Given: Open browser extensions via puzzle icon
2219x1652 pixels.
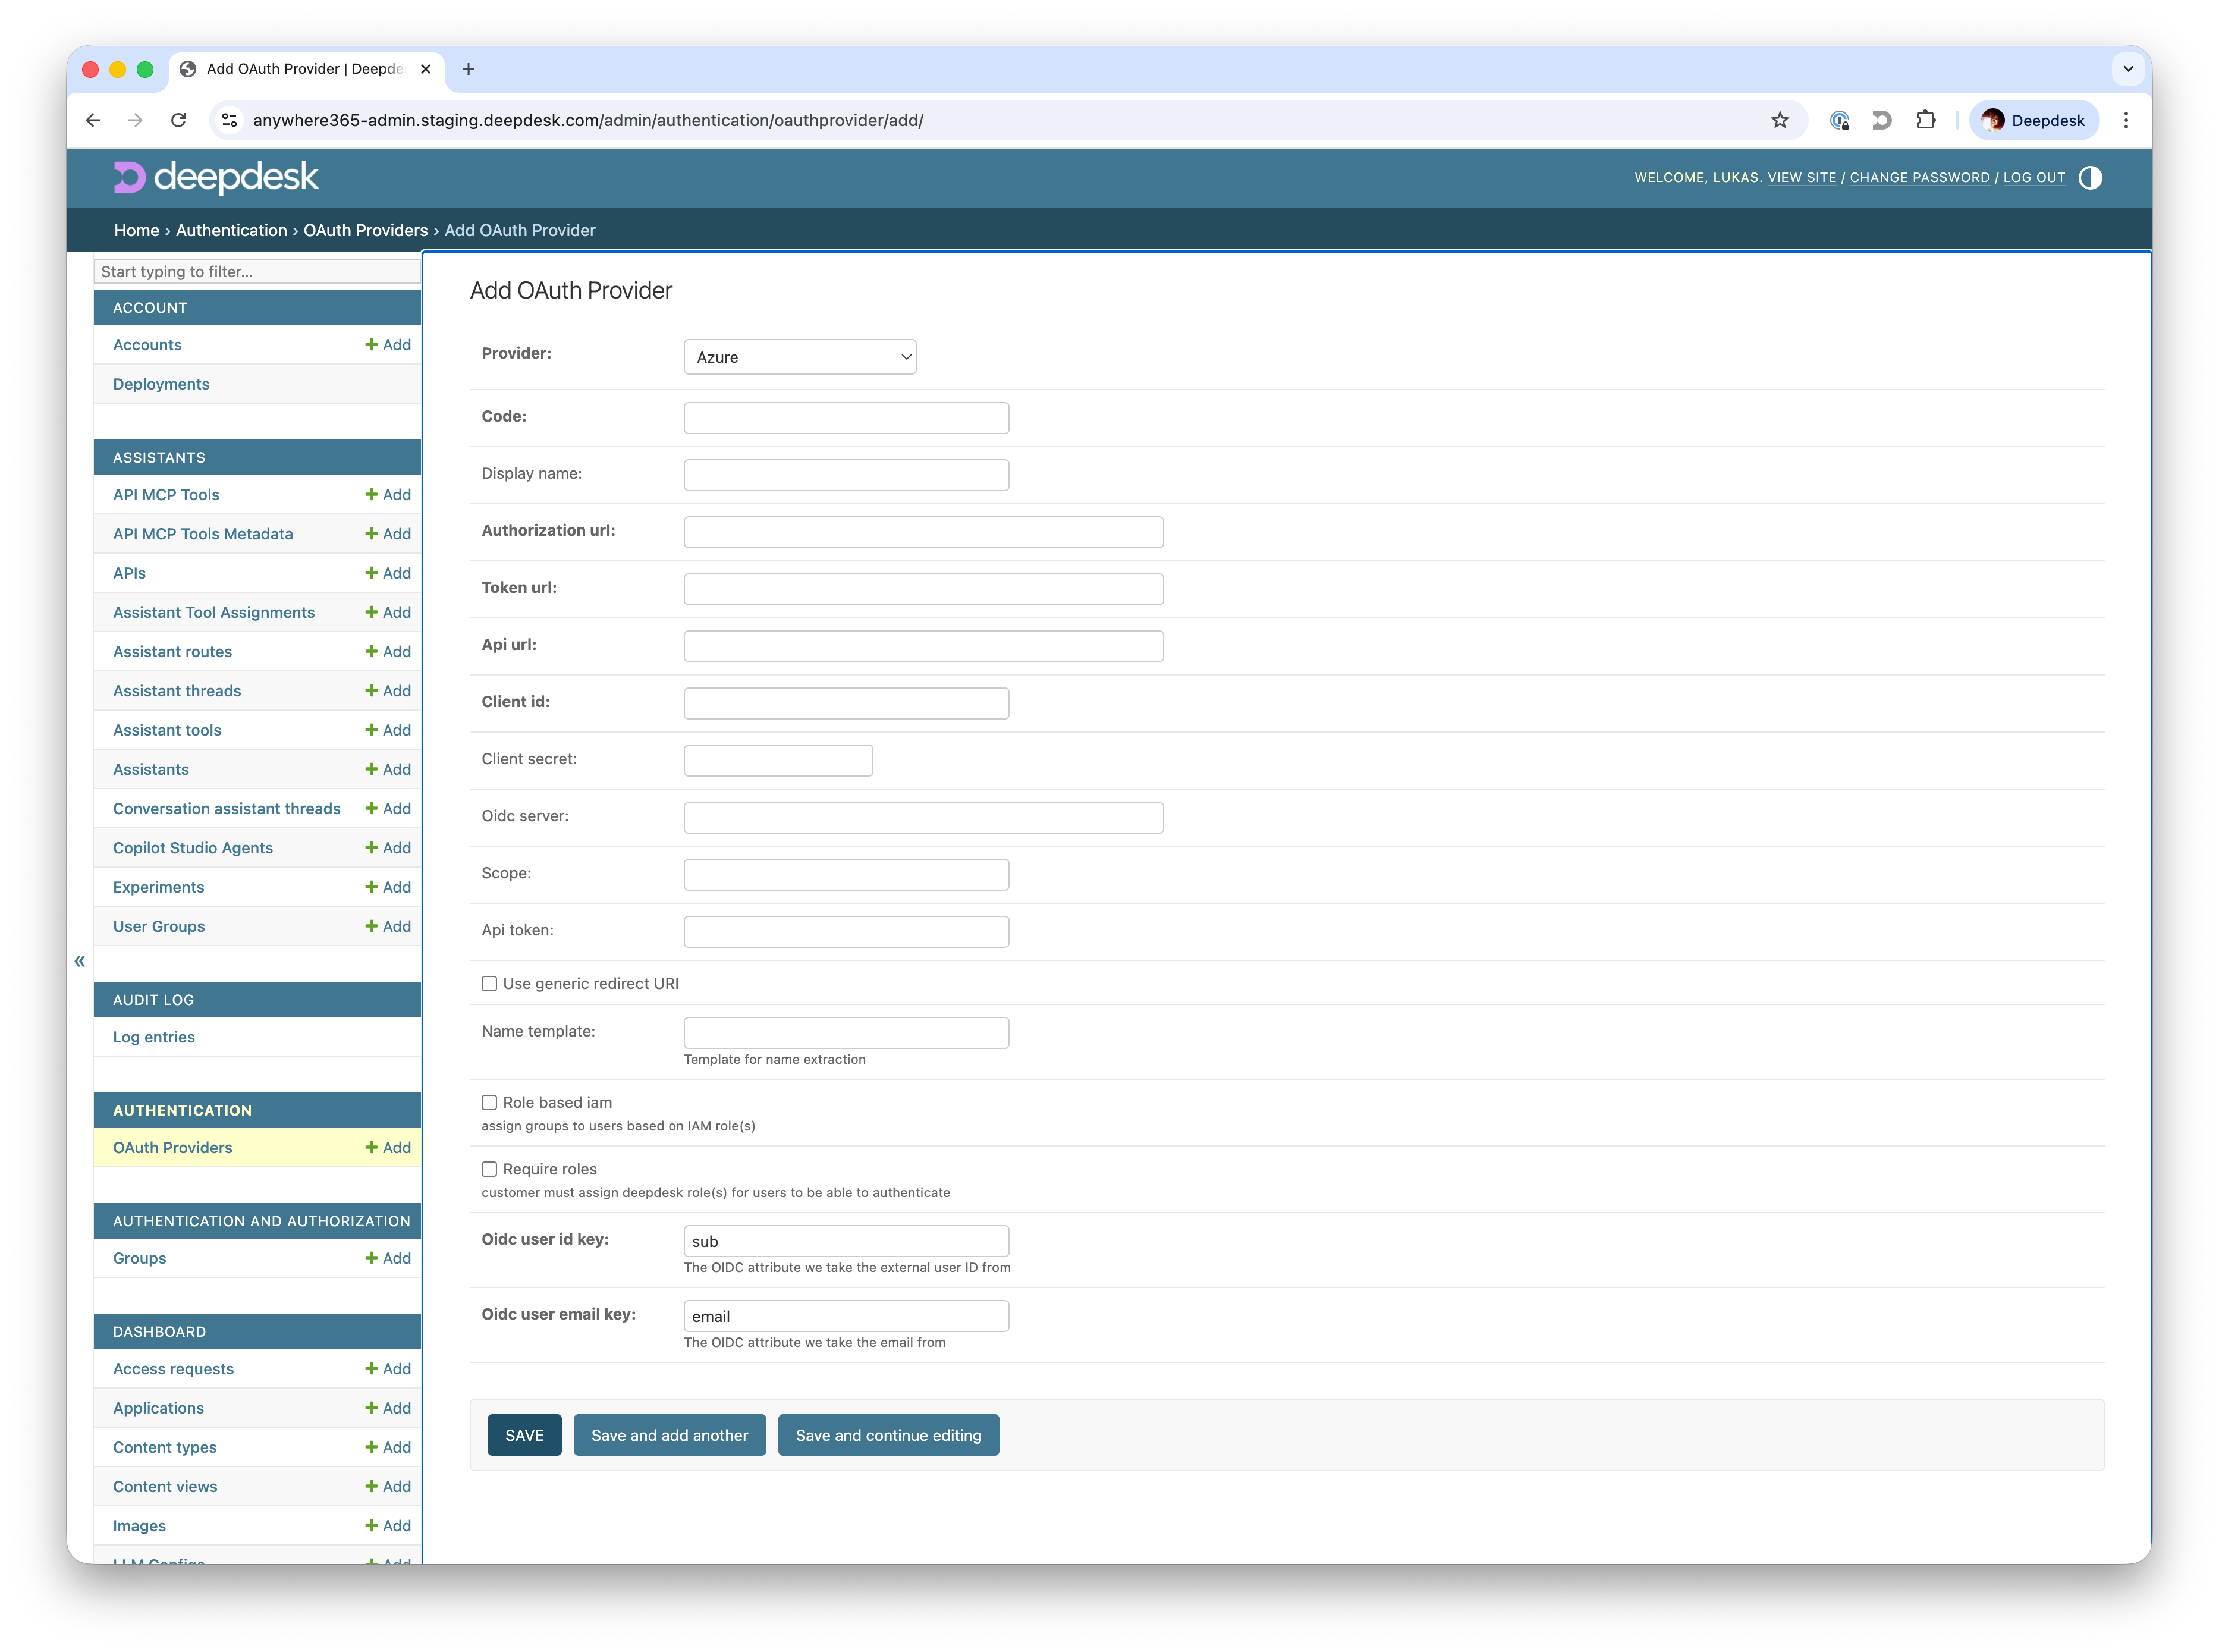Looking at the screenshot, I should click(x=1926, y=120).
